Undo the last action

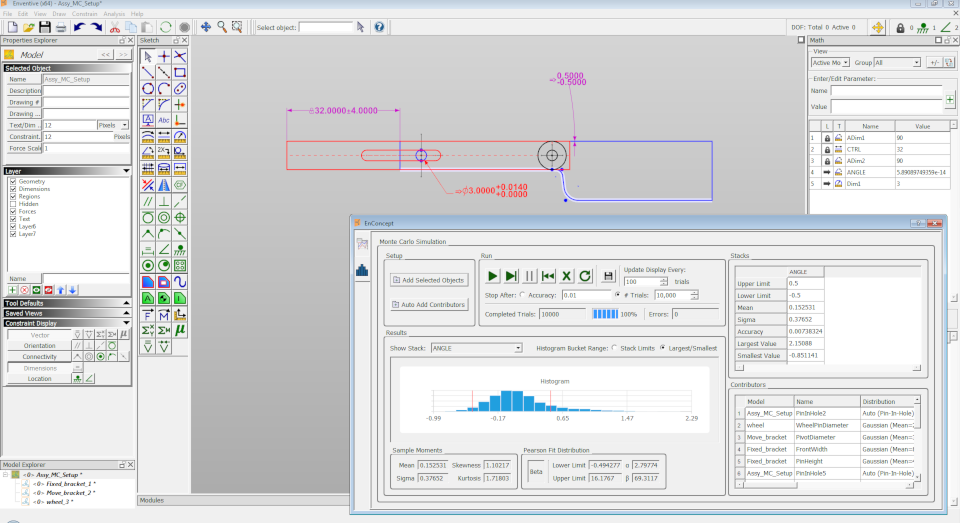79,28
